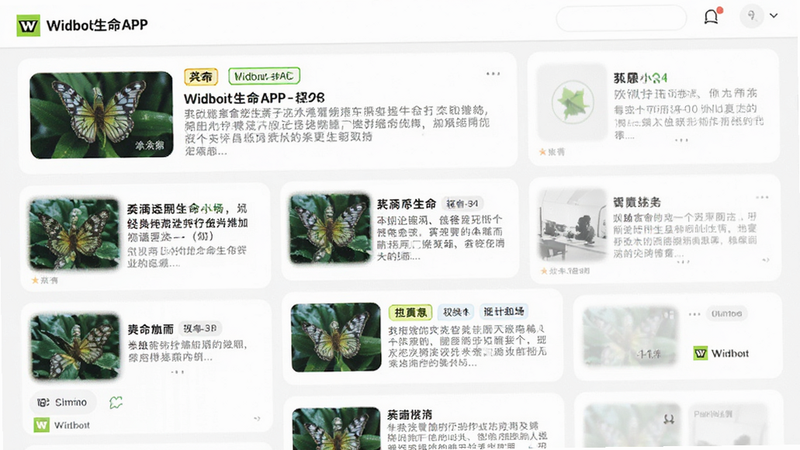
Task: Open the grayscale office photo thumbnail
Action: 572,225
